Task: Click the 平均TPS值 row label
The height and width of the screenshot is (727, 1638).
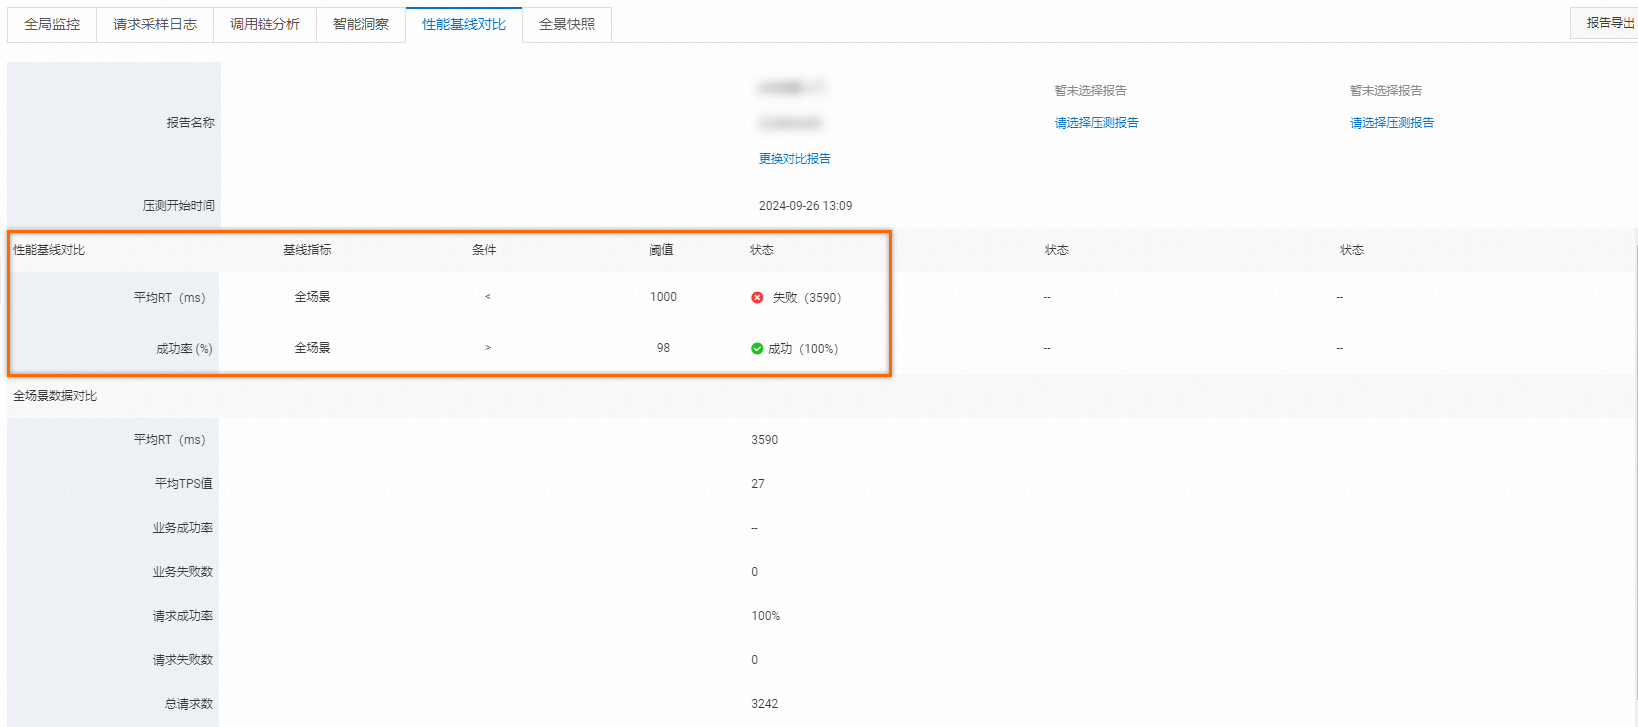Action: click(183, 484)
